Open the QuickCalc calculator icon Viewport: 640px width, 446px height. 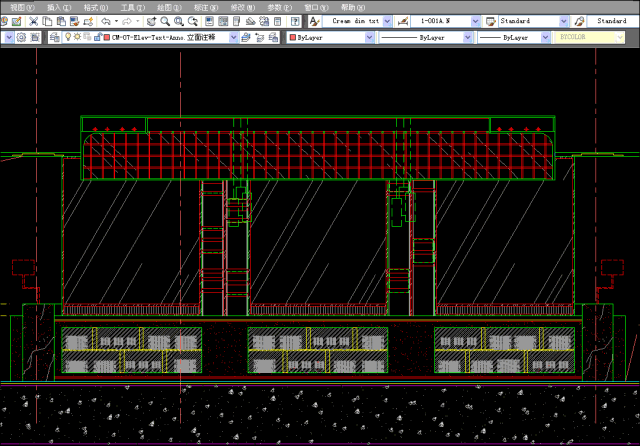click(278, 21)
